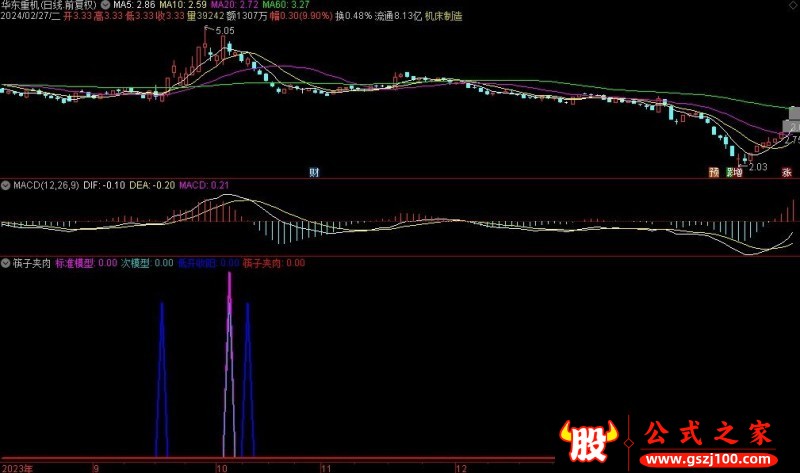Select the 标准模型 indicator line label

(74, 263)
